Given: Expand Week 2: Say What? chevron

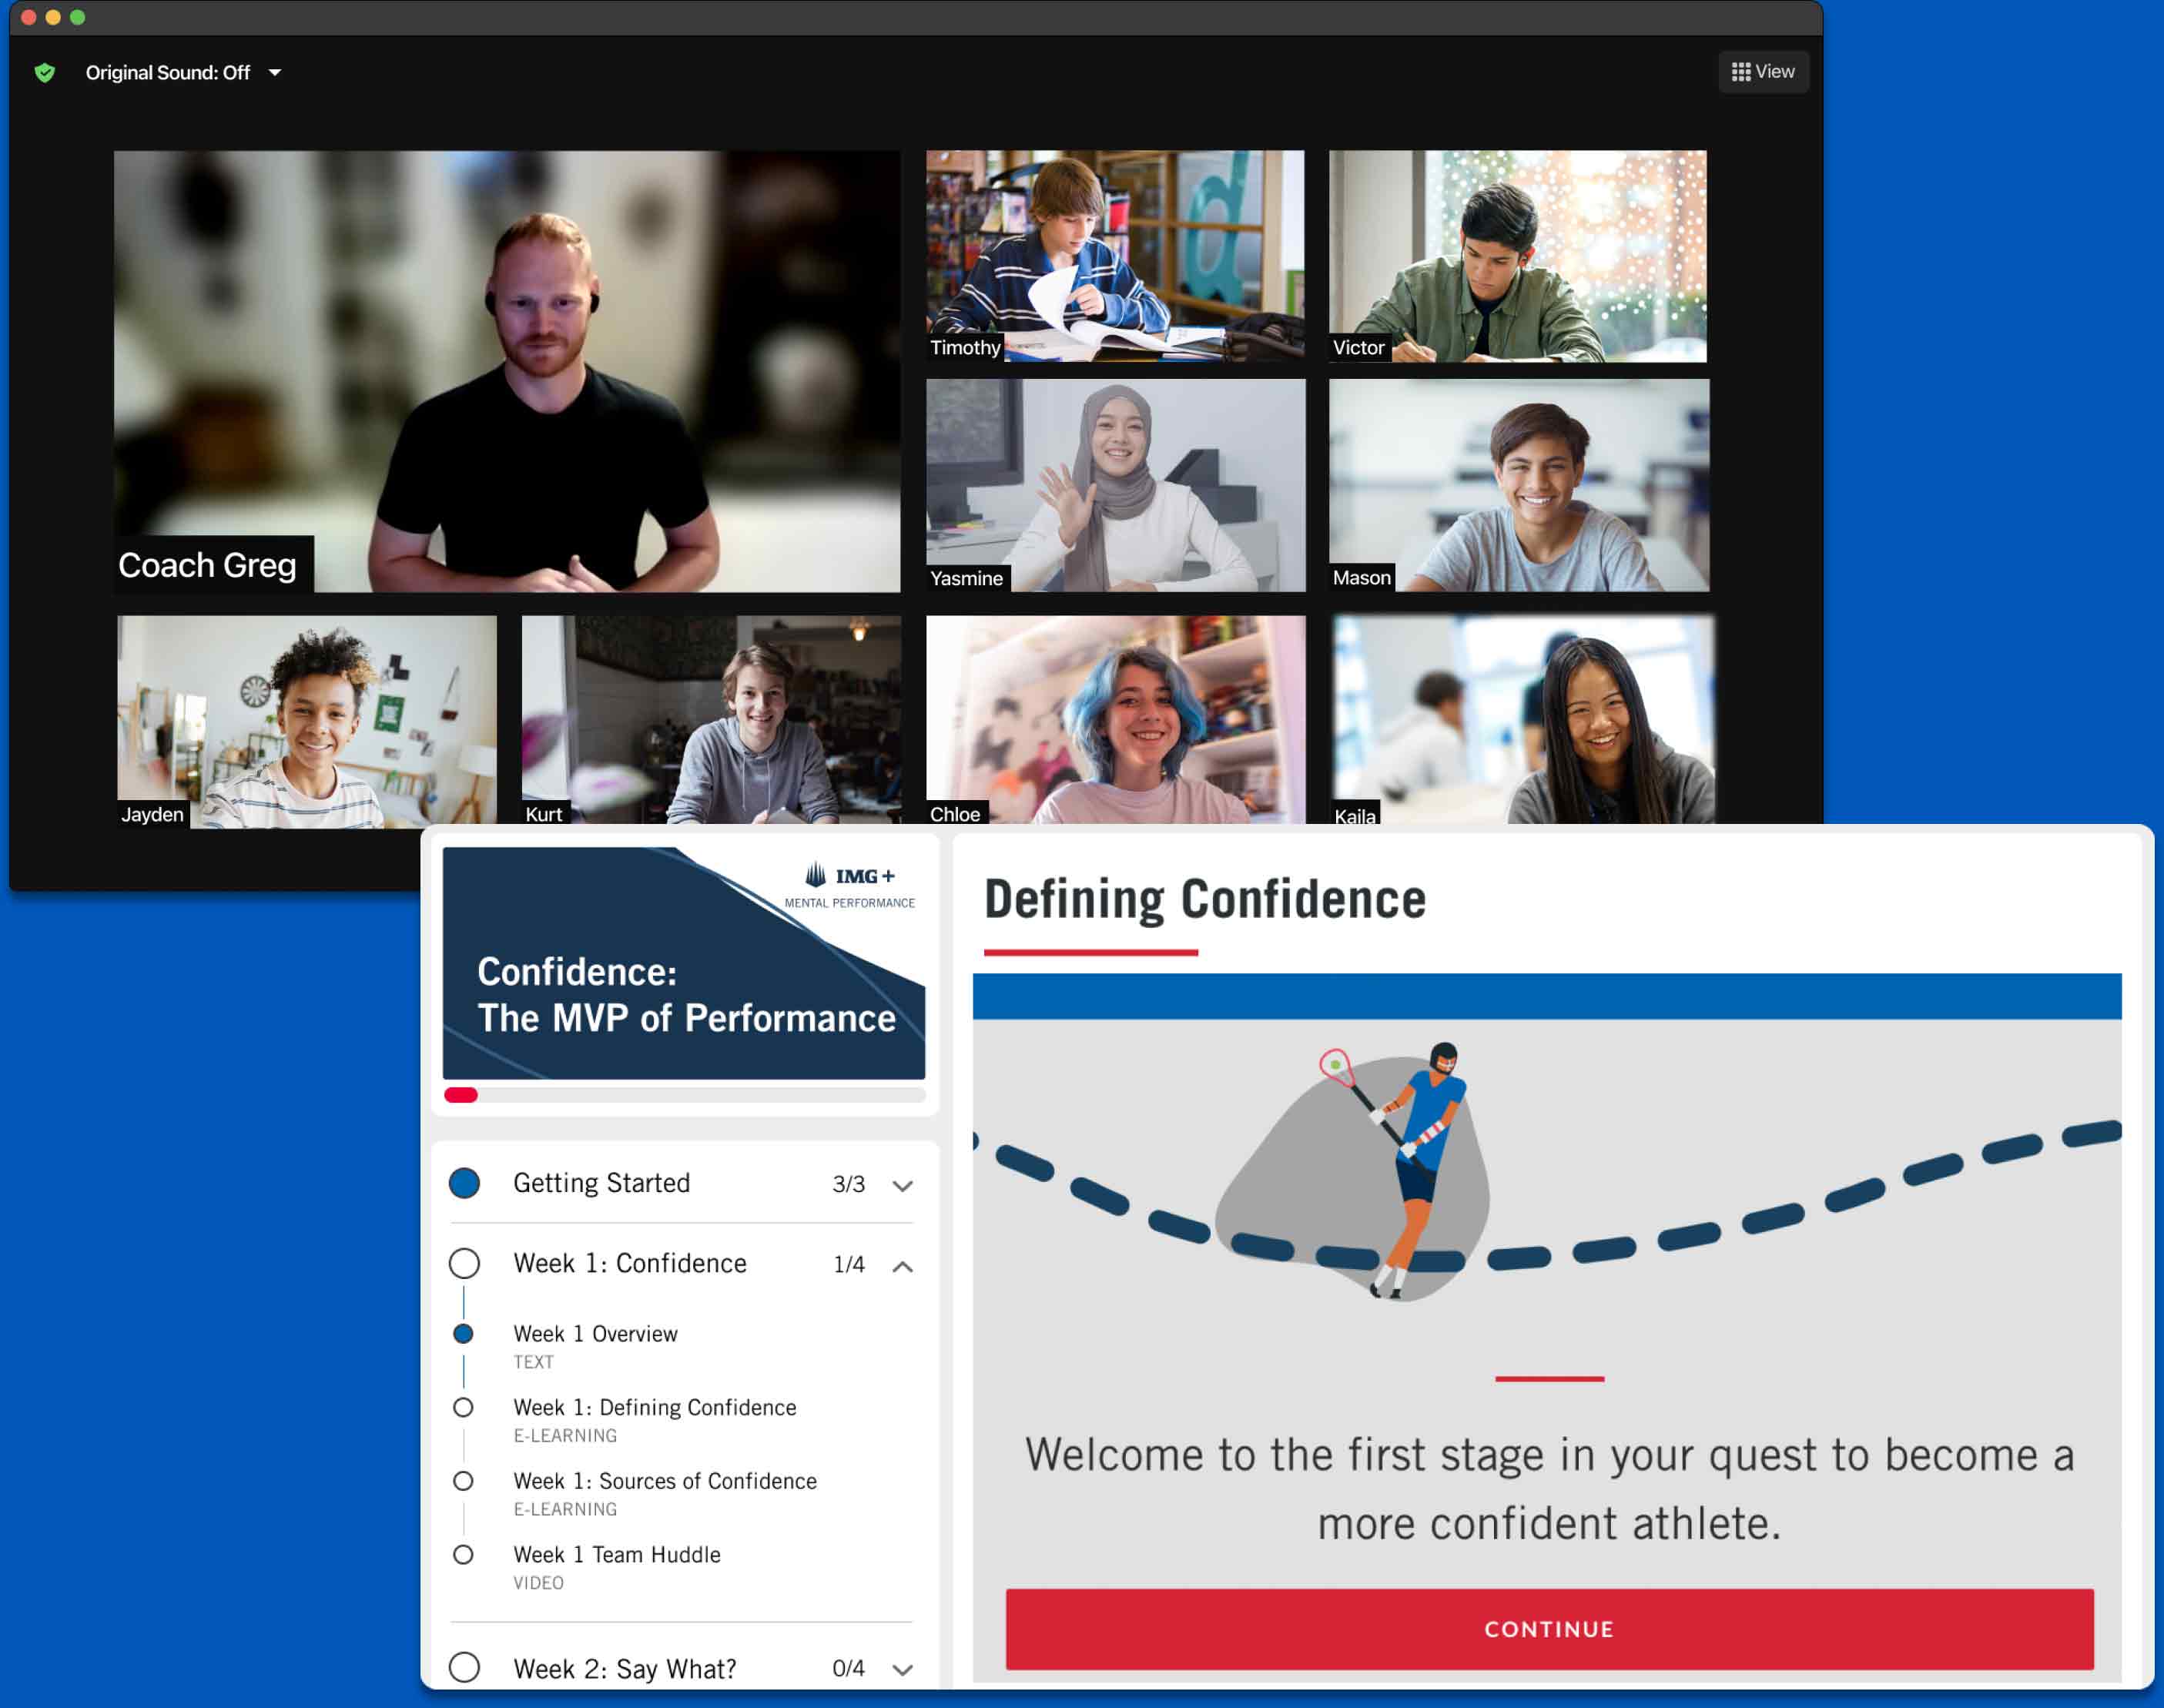Looking at the screenshot, I should pos(903,1670).
